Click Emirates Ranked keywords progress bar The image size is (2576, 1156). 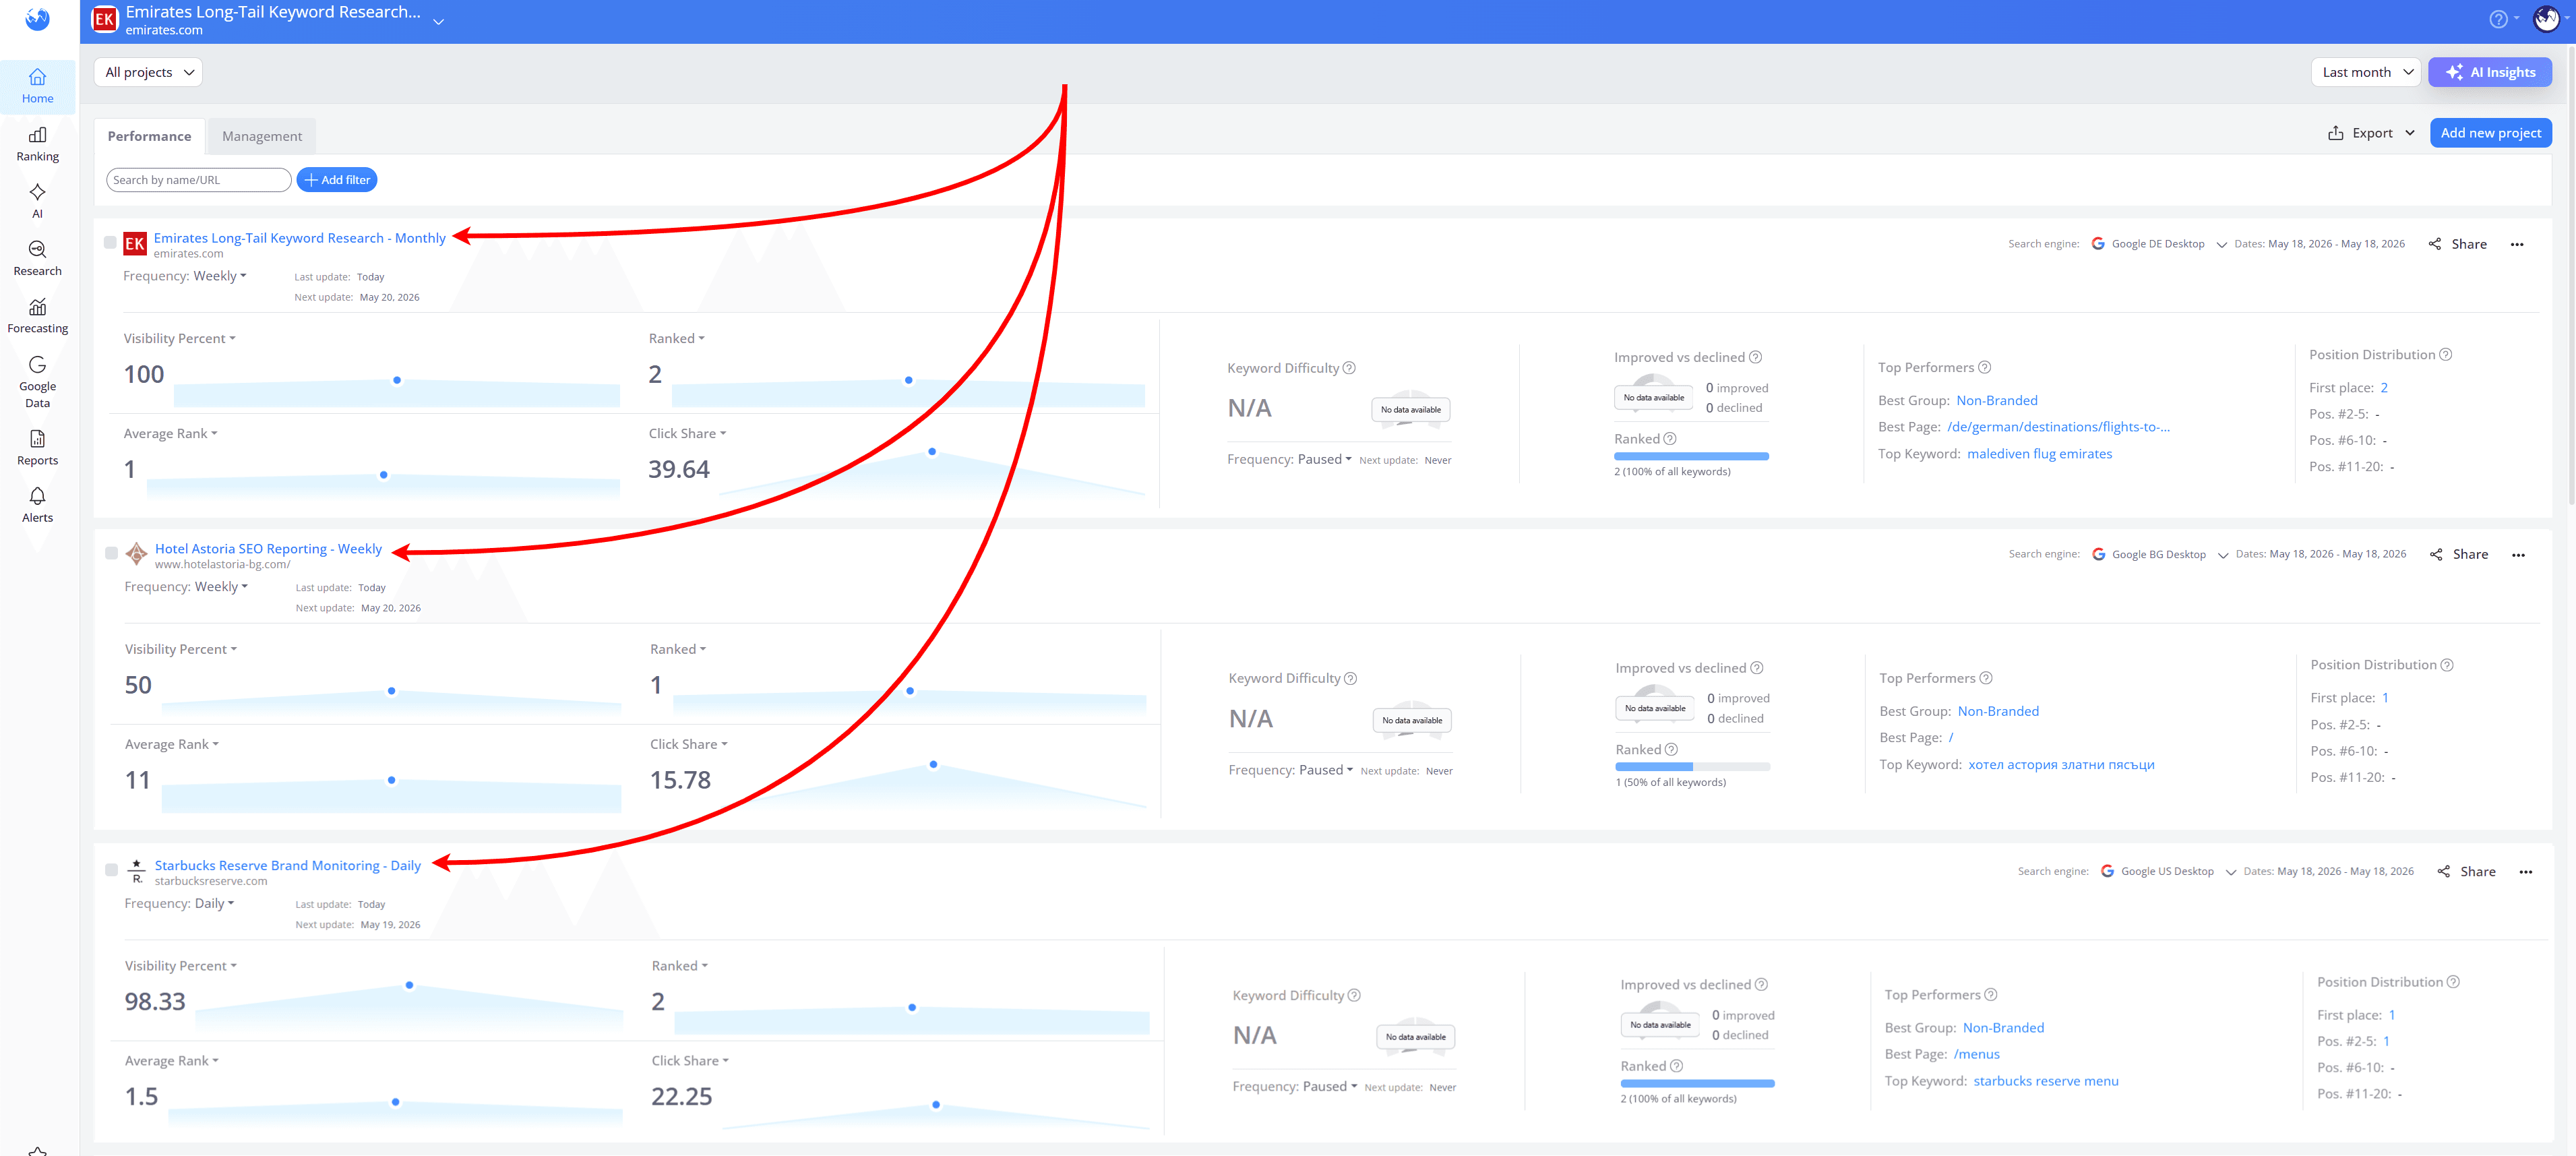(1691, 456)
